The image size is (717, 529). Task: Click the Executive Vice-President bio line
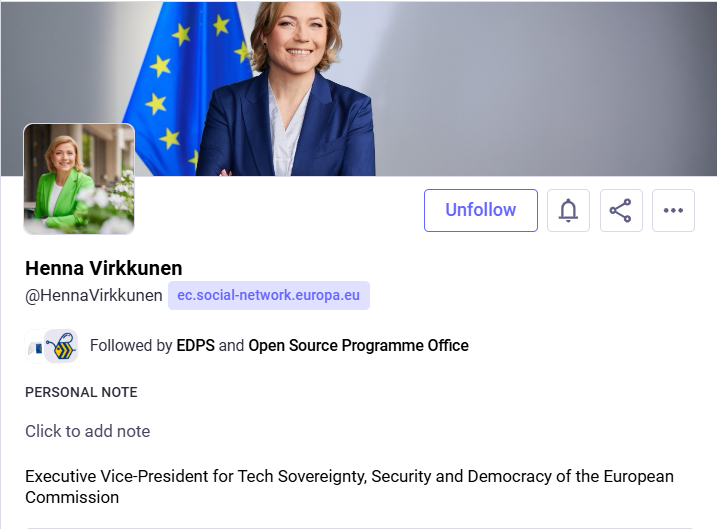click(x=349, y=476)
